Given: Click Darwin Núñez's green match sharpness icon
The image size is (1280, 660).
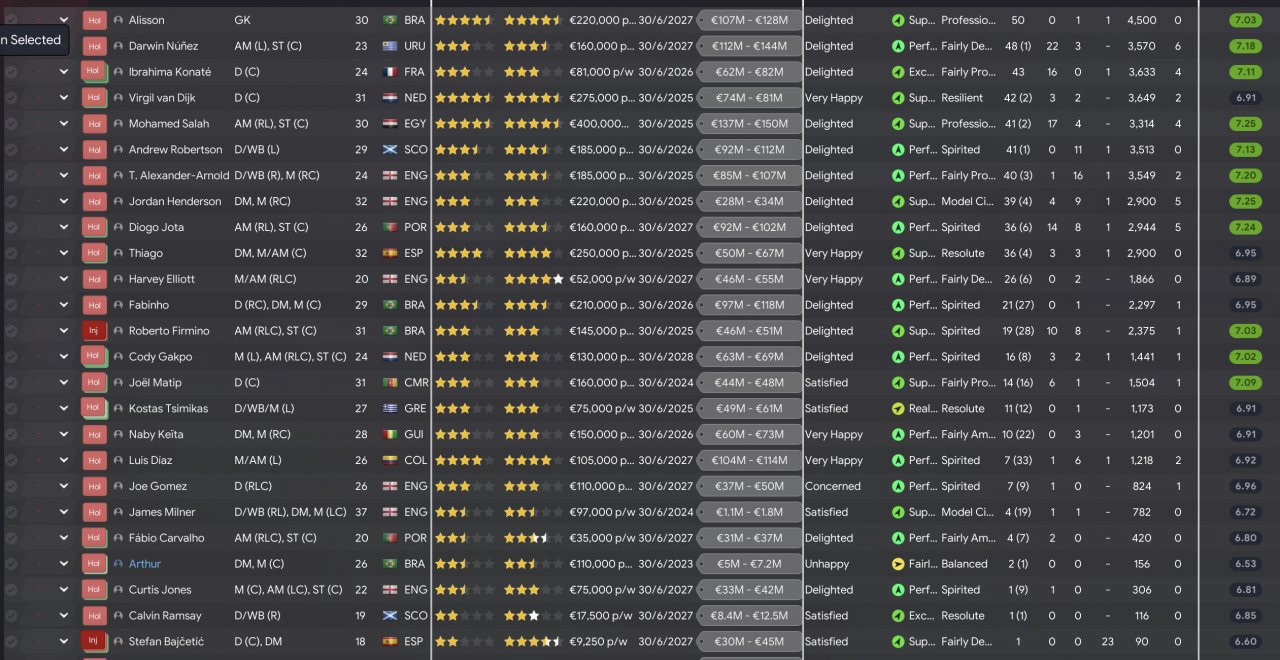Looking at the screenshot, I should 897,46.
